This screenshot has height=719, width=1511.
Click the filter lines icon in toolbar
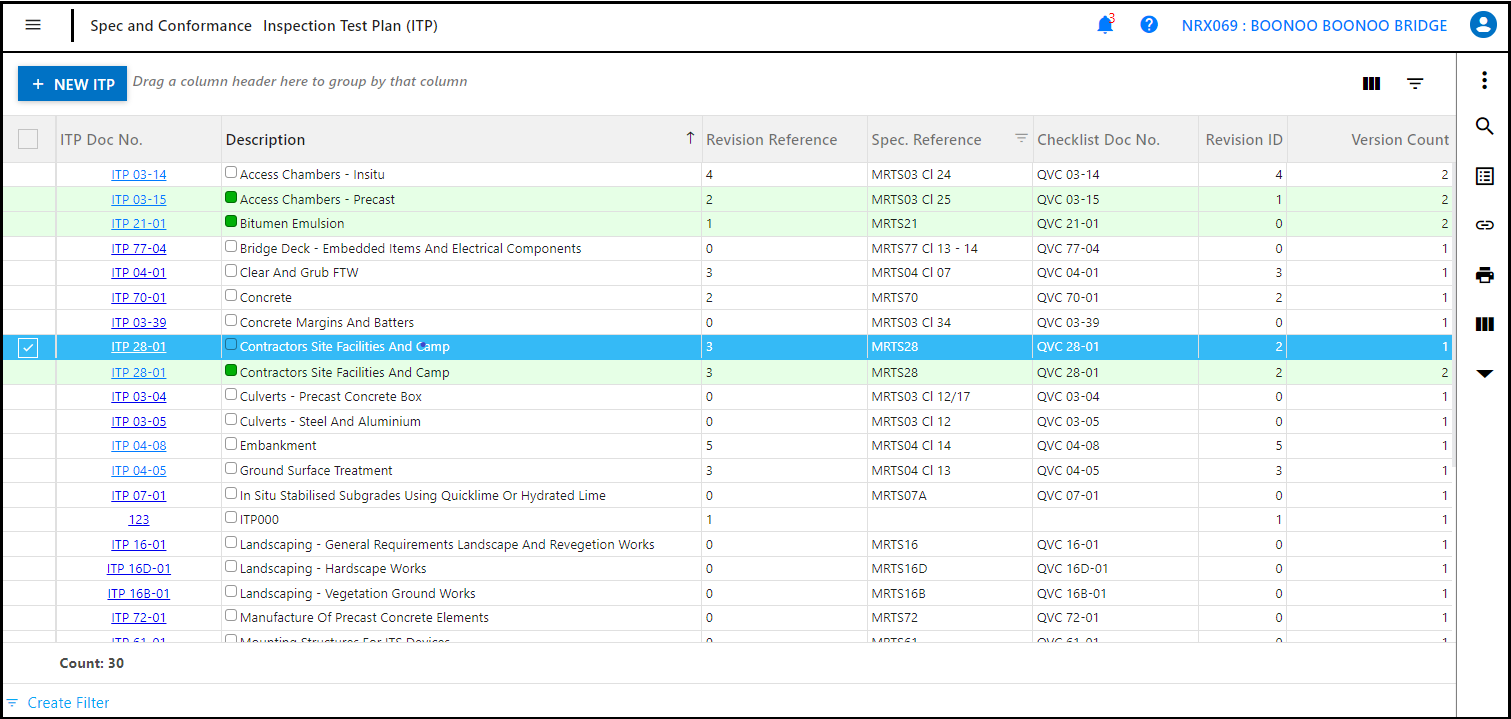(1415, 84)
